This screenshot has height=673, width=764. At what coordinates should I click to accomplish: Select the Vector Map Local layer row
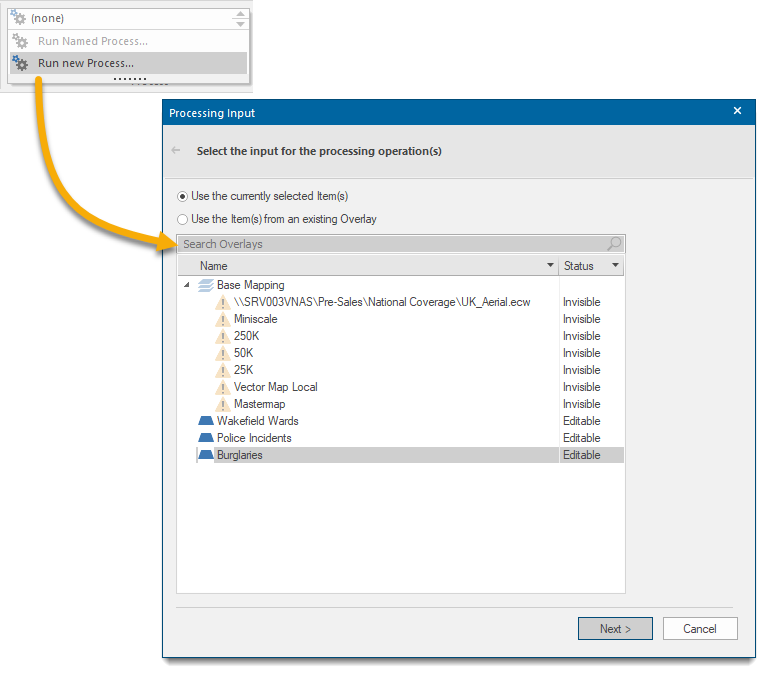pyautogui.click(x=276, y=387)
